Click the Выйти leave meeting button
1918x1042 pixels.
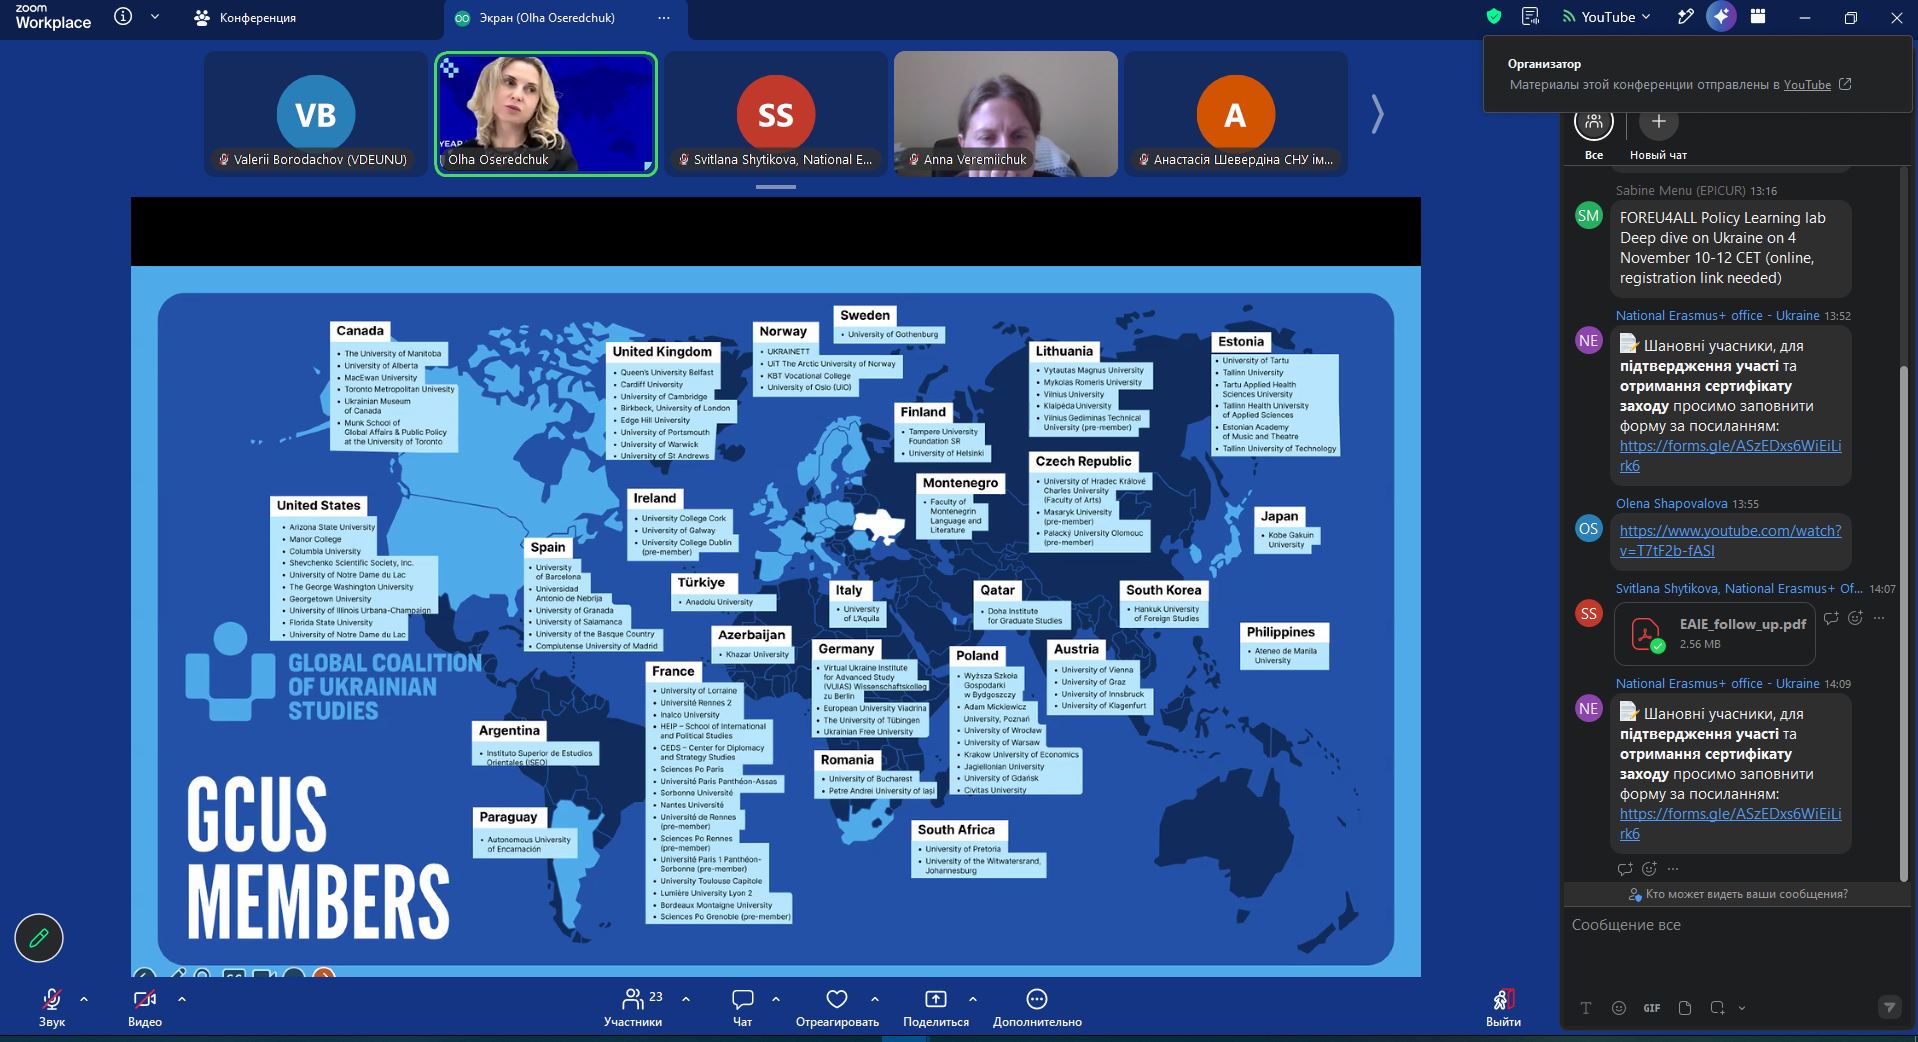click(x=1503, y=1007)
